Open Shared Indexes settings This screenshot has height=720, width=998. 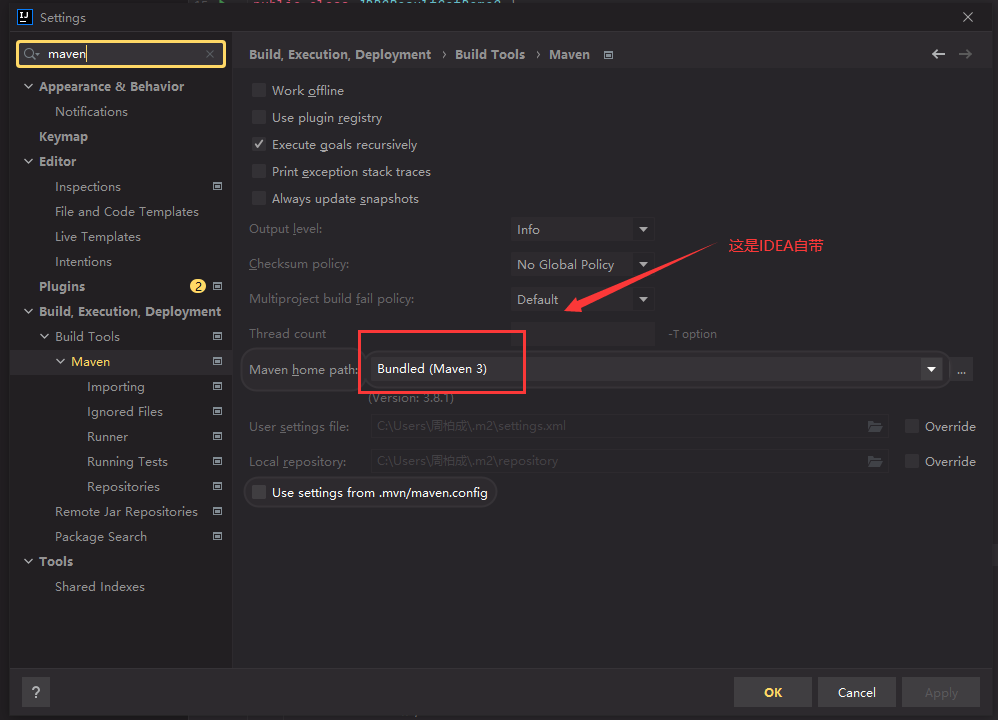click(x=100, y=586)
